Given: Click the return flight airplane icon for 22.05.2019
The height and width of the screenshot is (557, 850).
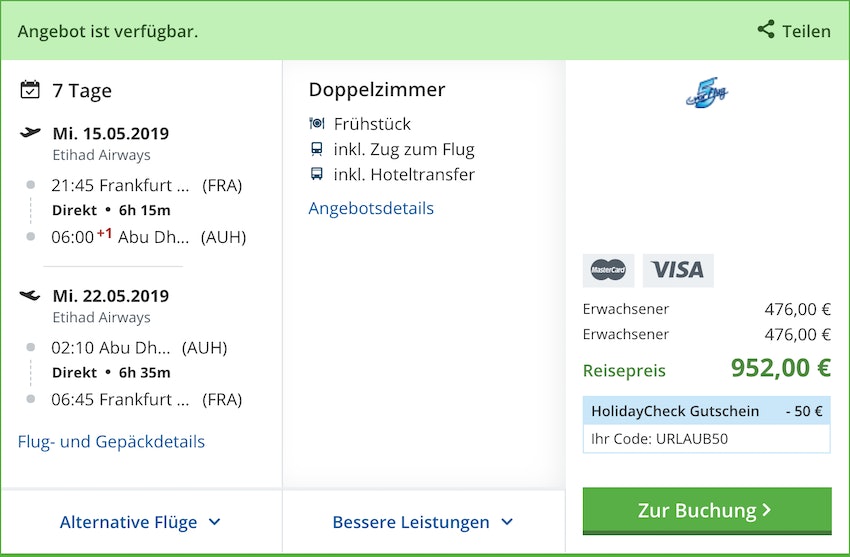Looking at the screenshot, I should pyautogui.click(x=30, y=295).
